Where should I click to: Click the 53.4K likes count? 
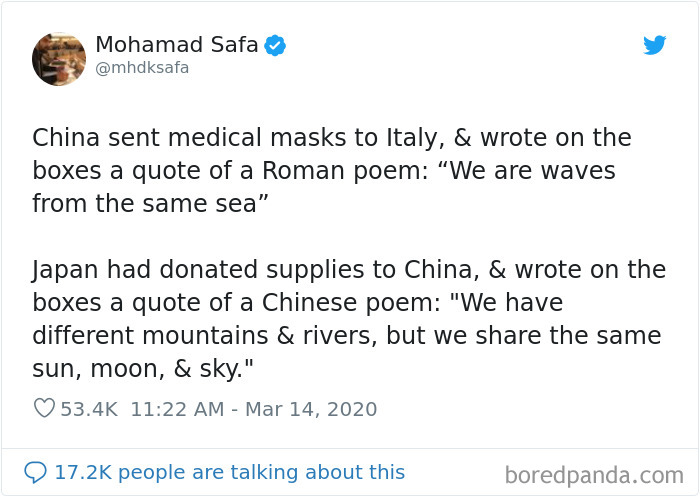click(90, 409)
